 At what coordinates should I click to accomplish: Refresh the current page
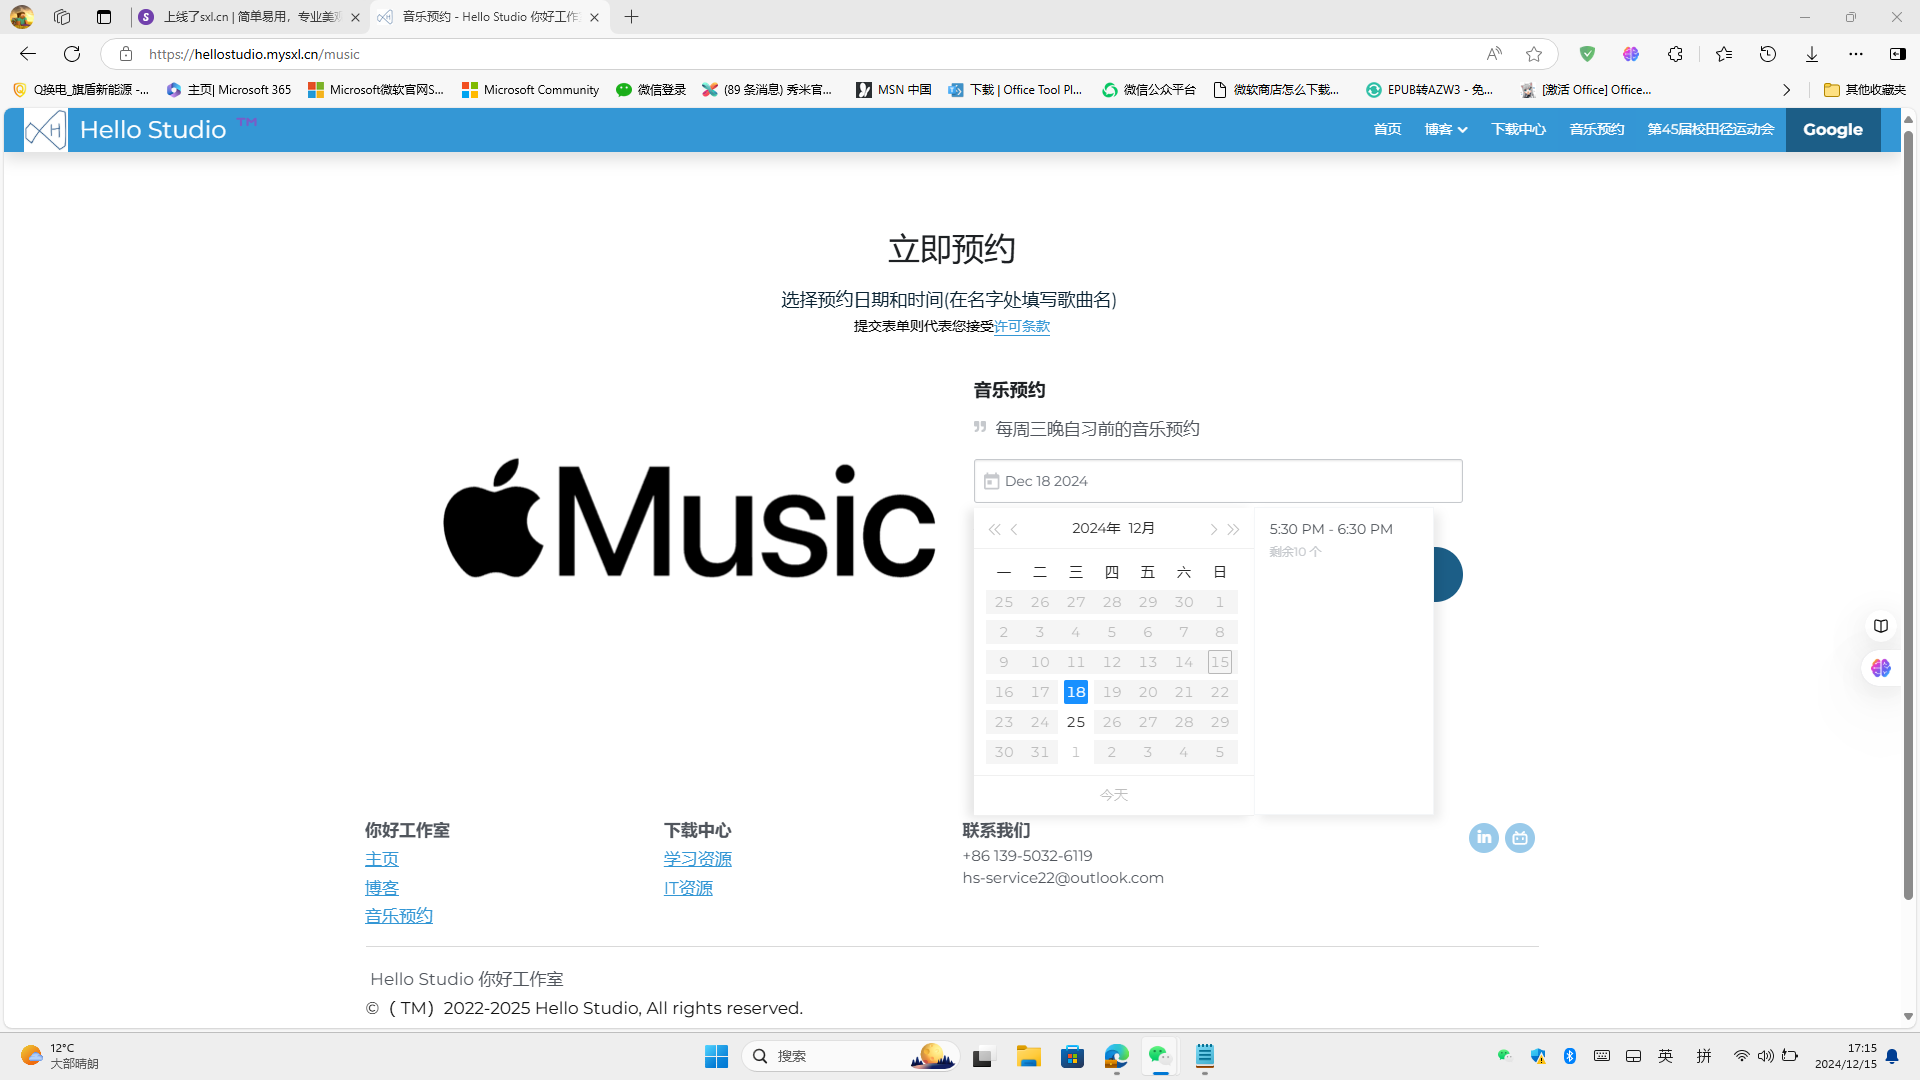72,54
